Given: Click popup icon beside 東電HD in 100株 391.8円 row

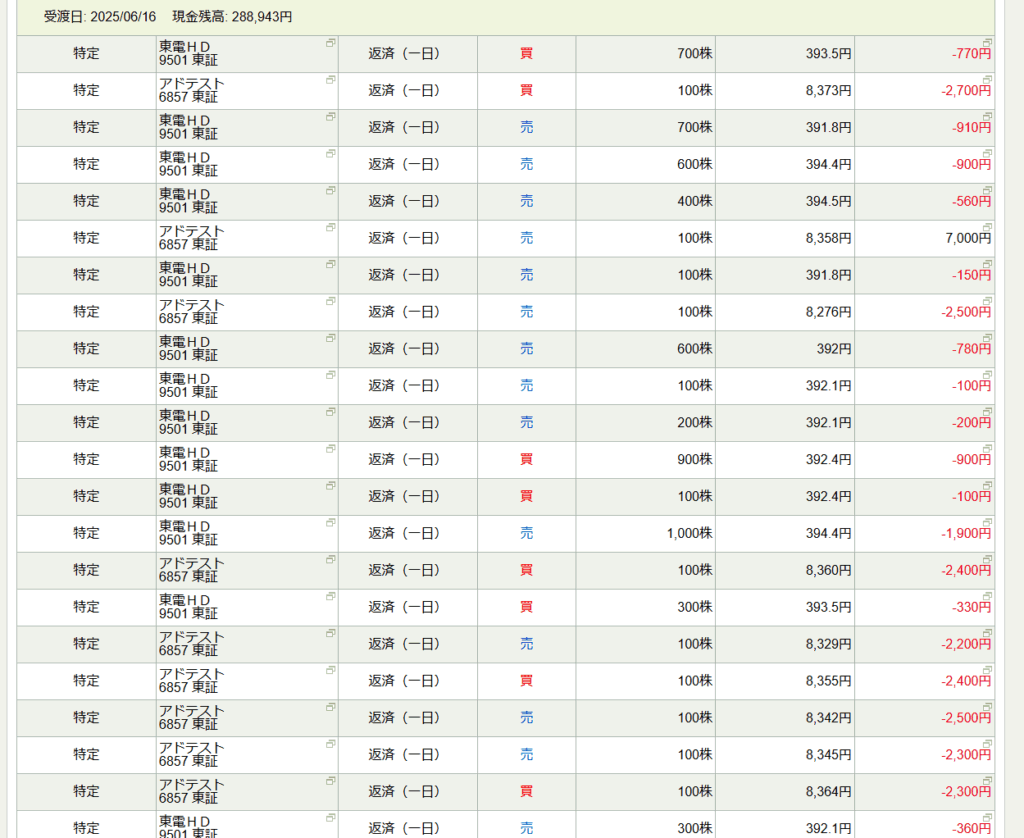Looking at the screenshot, I should click(330, 265).
